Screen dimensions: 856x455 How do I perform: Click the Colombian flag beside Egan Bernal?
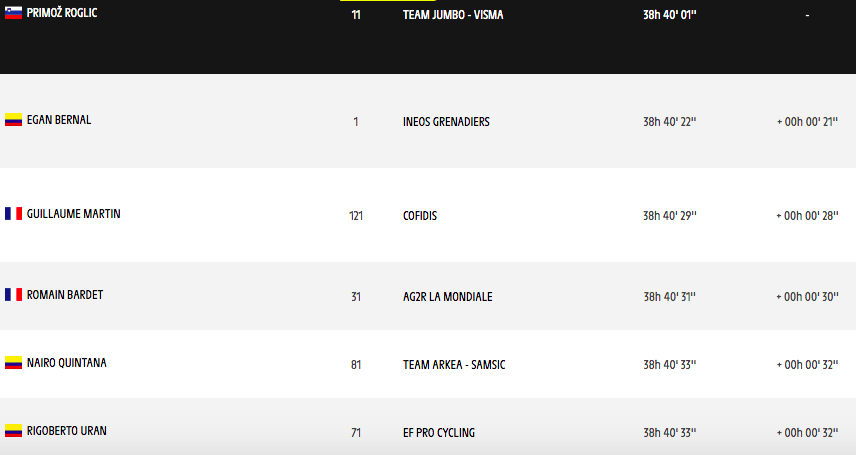(13, 120)
